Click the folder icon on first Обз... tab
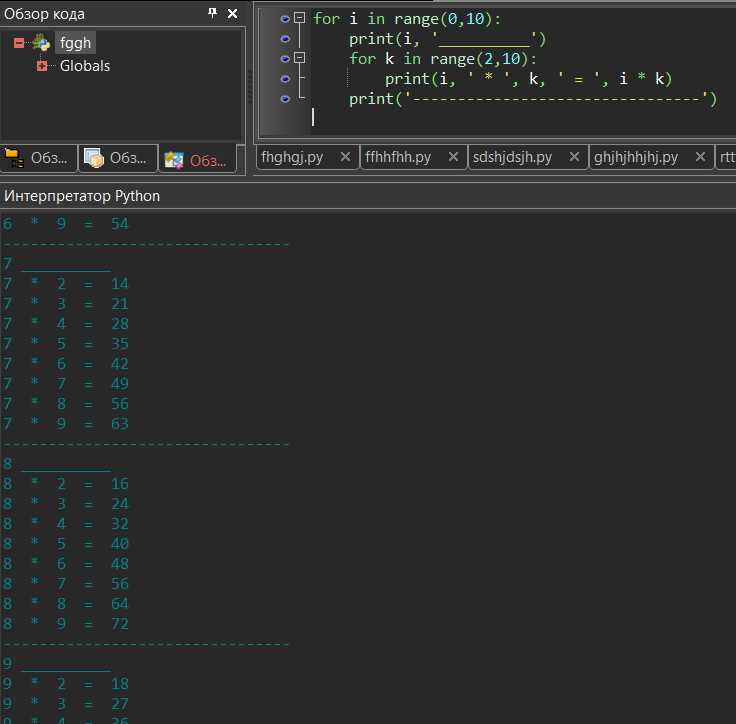 14,158
